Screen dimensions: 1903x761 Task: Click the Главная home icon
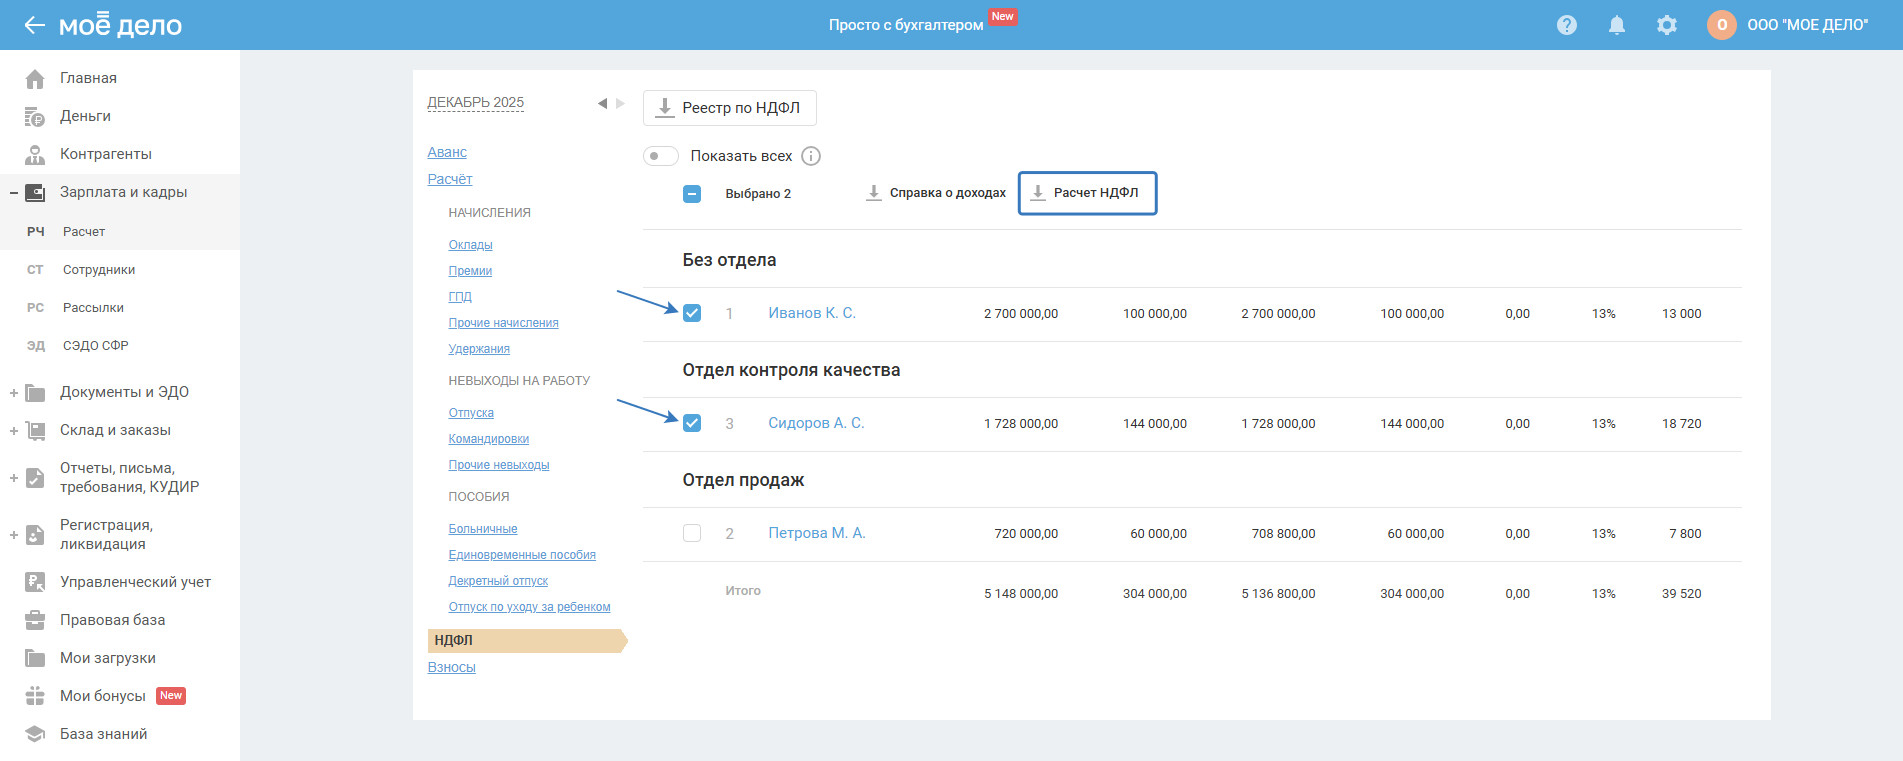tap(35, 78)
